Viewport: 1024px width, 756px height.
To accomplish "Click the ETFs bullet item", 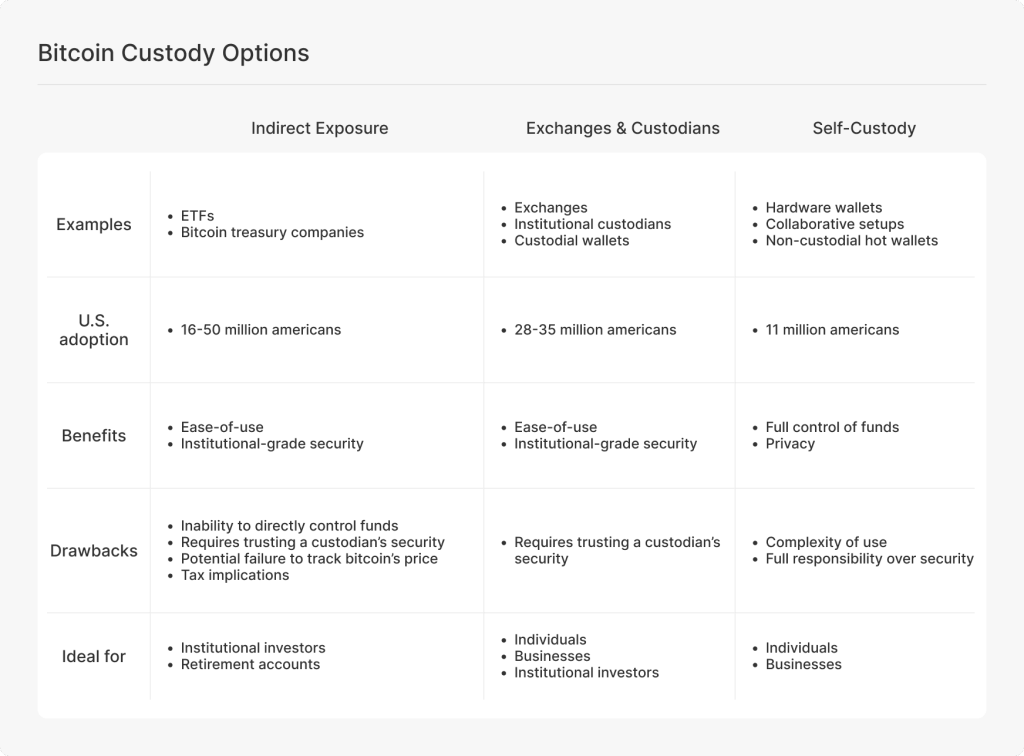I will (197, 216).
